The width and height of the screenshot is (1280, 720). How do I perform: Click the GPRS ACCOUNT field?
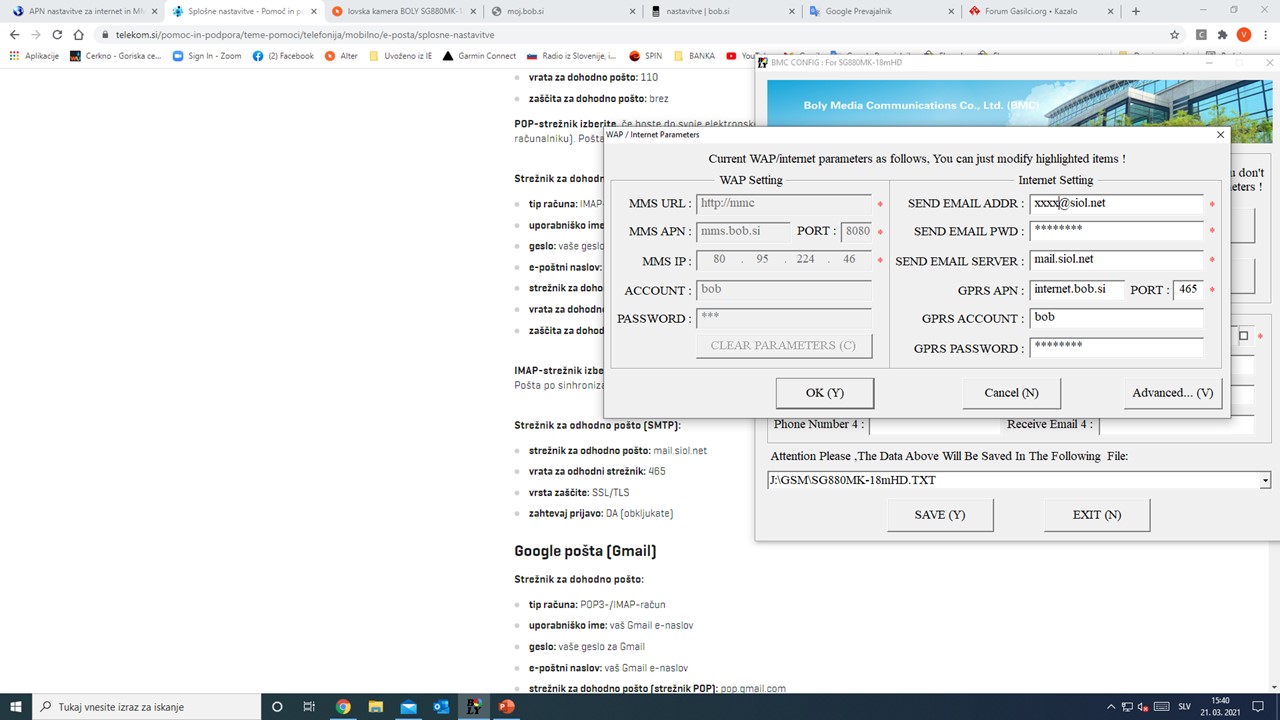[1116, 318]
